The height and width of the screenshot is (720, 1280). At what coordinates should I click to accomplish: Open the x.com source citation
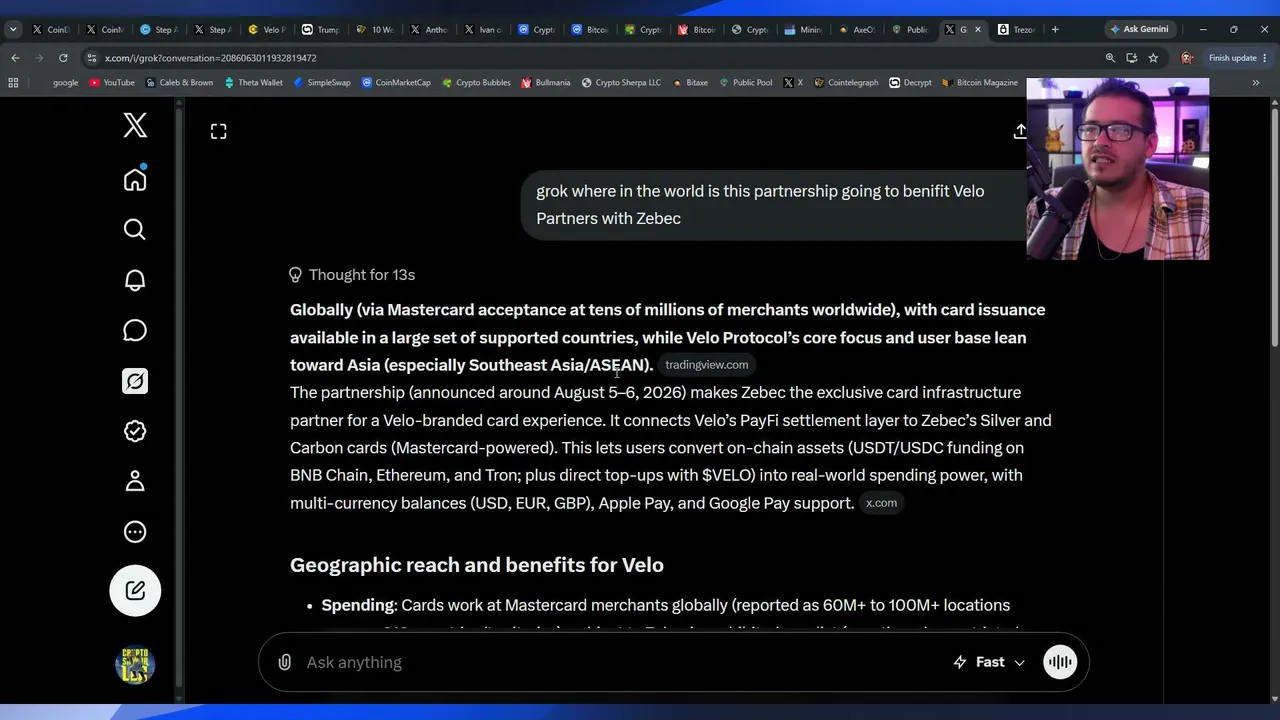pos(881,503)
